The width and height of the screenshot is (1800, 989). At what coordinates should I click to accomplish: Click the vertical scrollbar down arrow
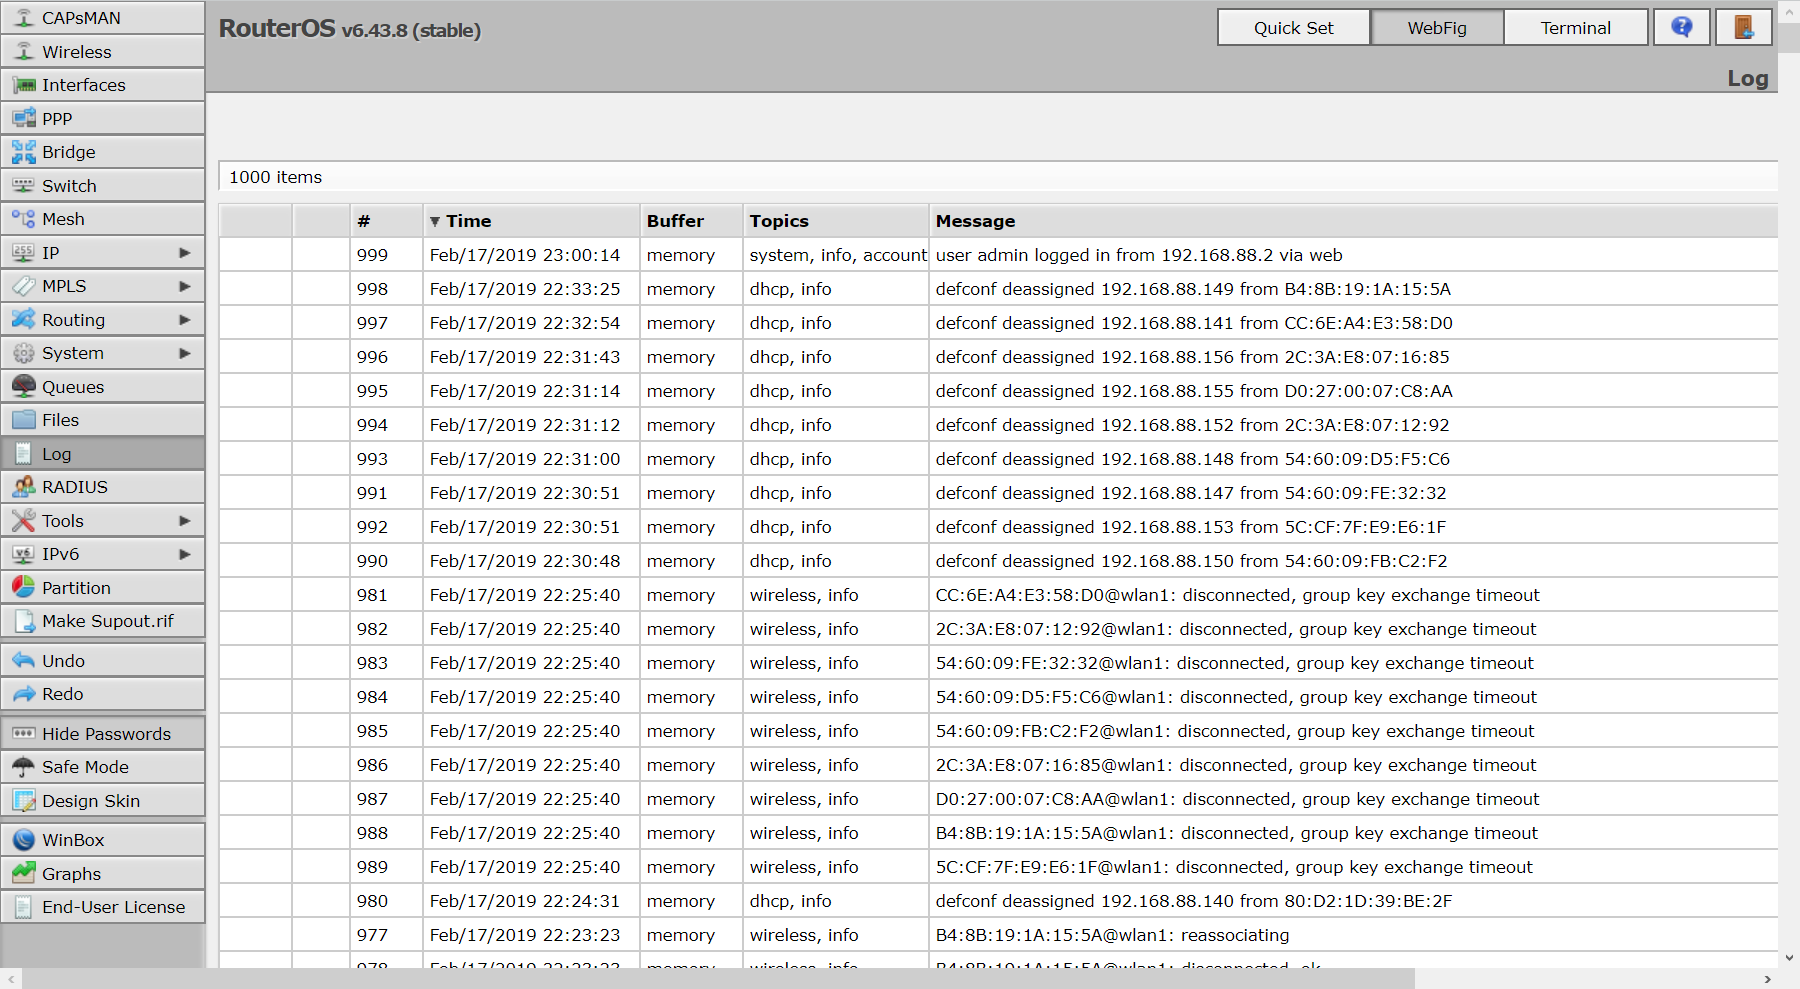point(1789,957)
